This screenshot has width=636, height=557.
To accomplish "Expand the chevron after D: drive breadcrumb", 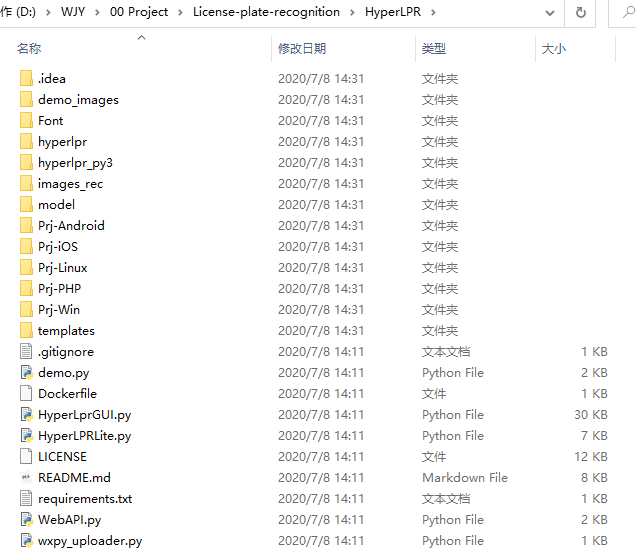I will tap(48, 13).
